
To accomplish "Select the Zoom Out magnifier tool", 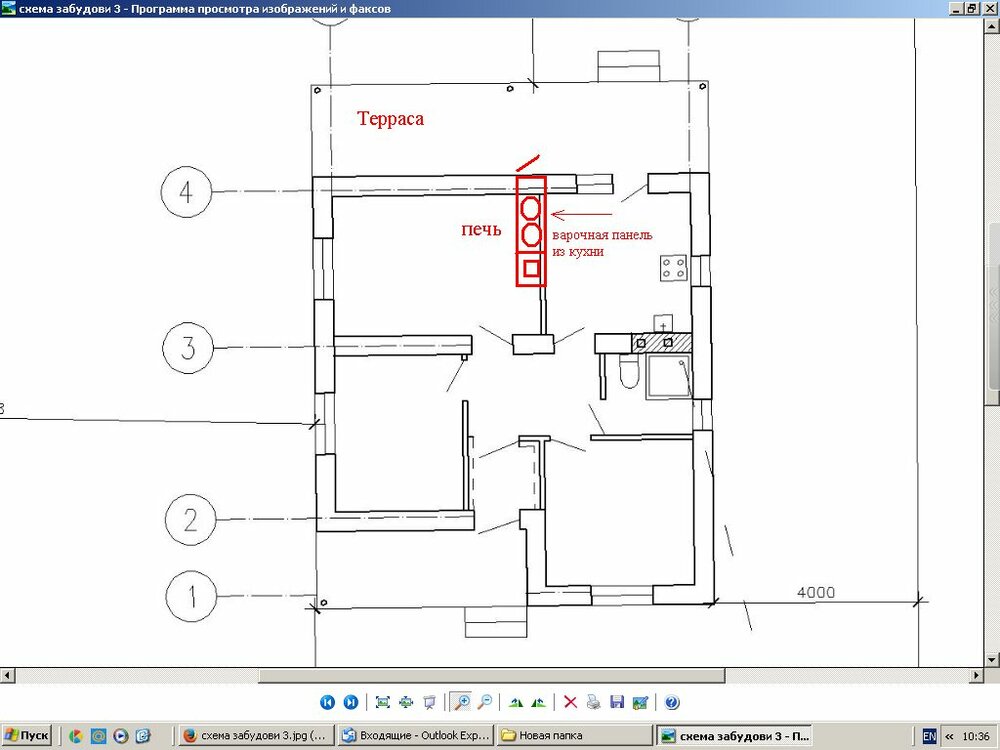I will tap(485, 702).
